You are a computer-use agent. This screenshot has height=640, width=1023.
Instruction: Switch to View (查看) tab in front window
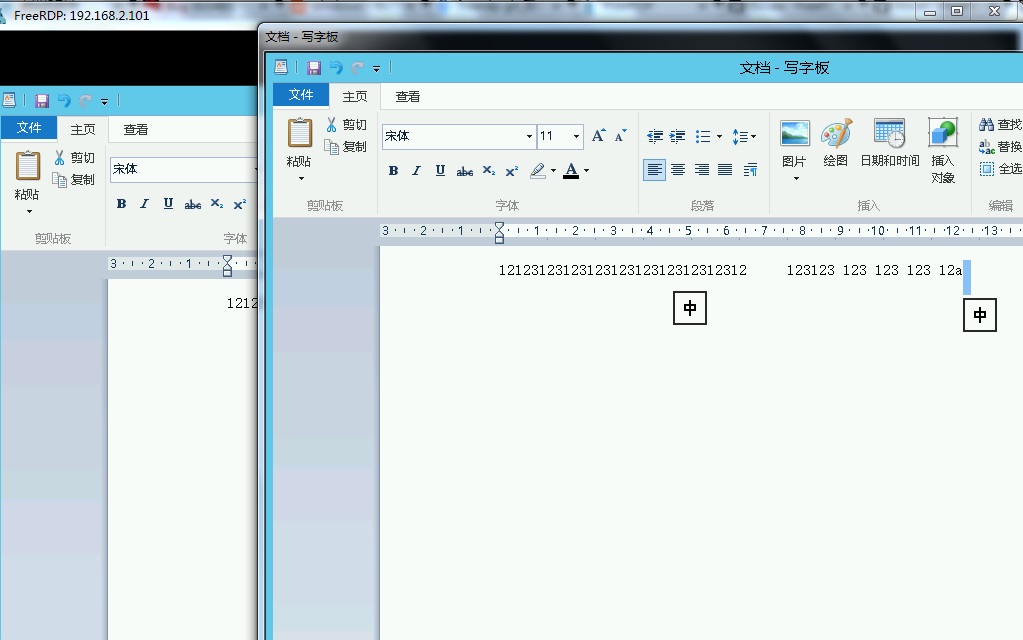(x=408, y=97)
